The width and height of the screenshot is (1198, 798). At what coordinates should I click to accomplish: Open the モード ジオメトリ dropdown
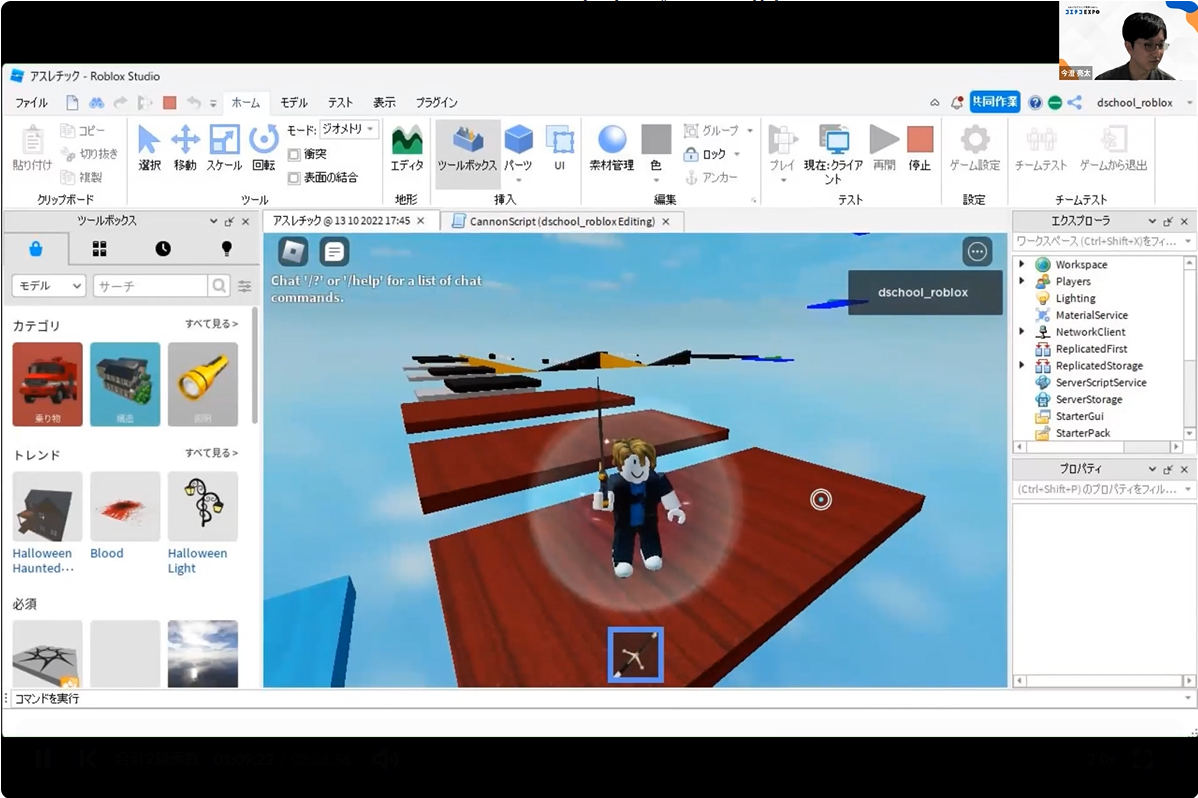pos(348,129)
